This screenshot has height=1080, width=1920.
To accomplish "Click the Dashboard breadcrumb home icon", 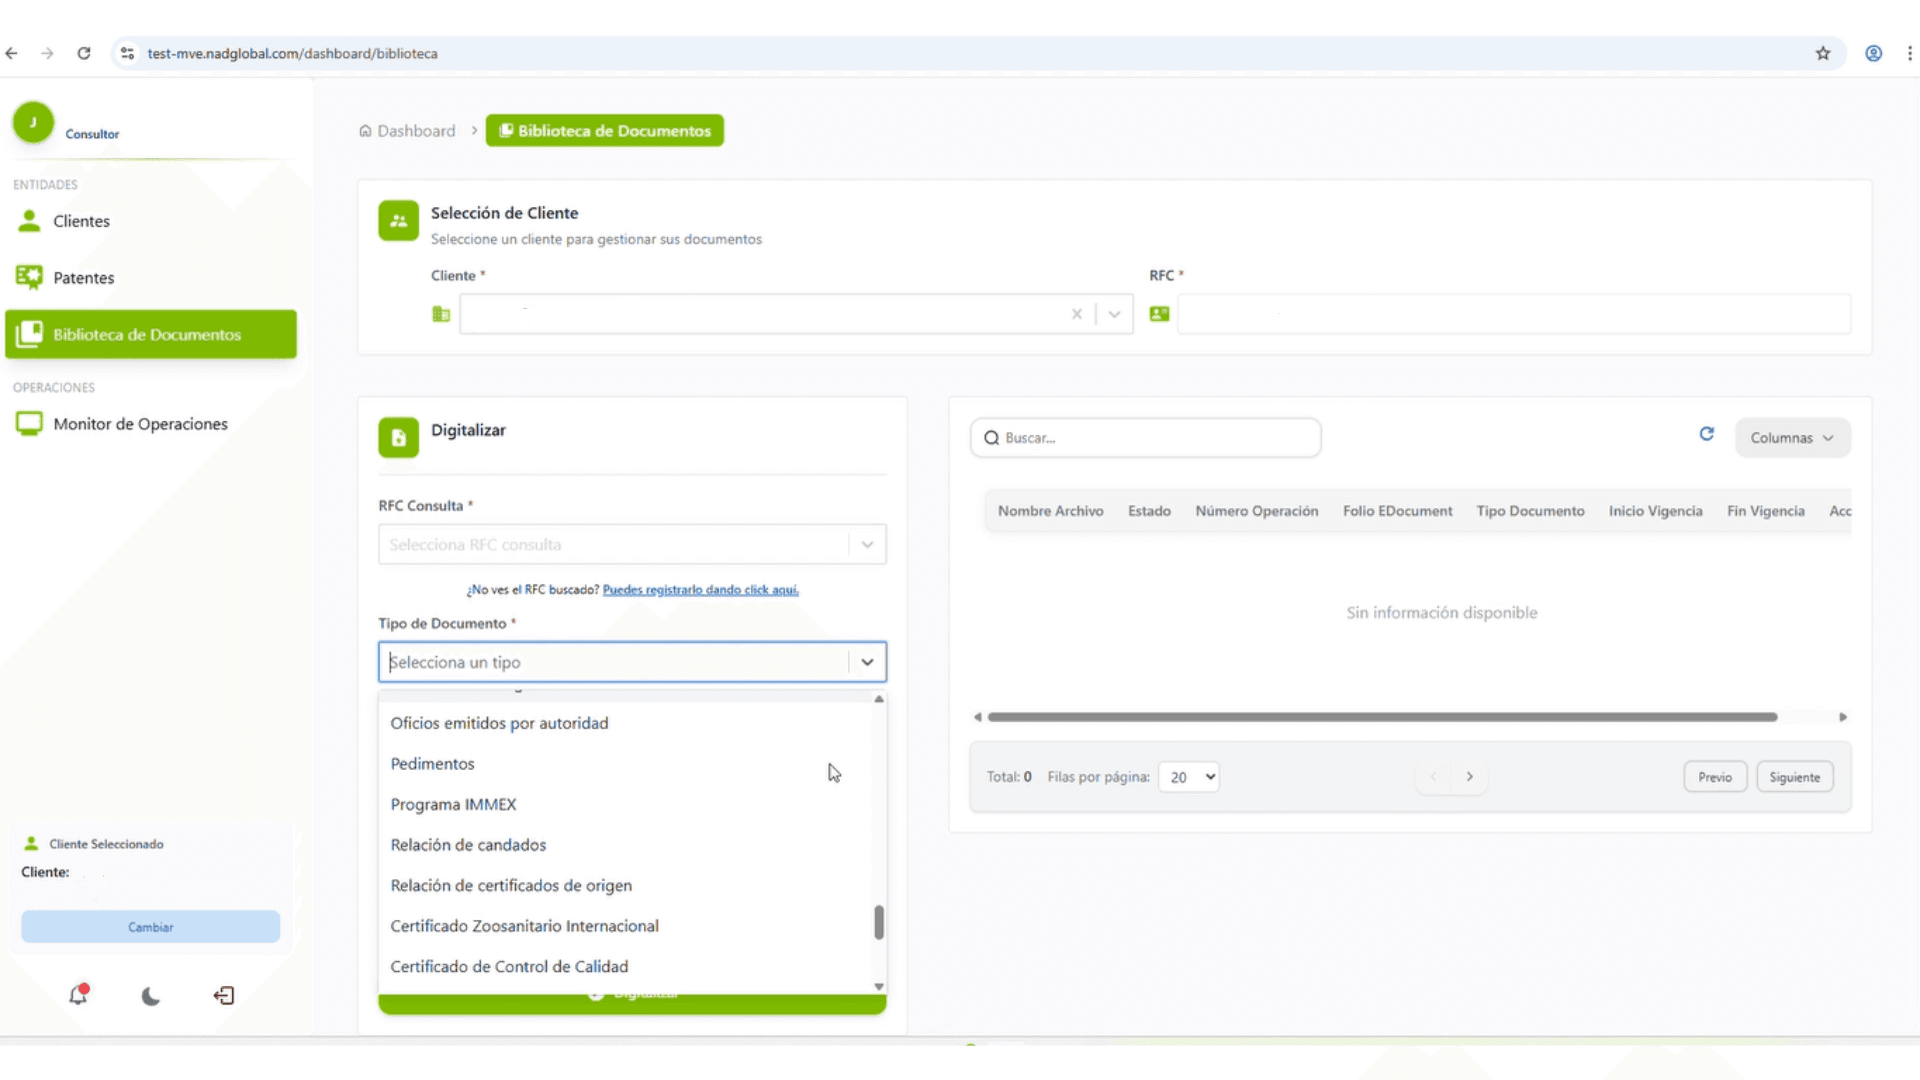I will pyautogui.click(x=365, y=131).
